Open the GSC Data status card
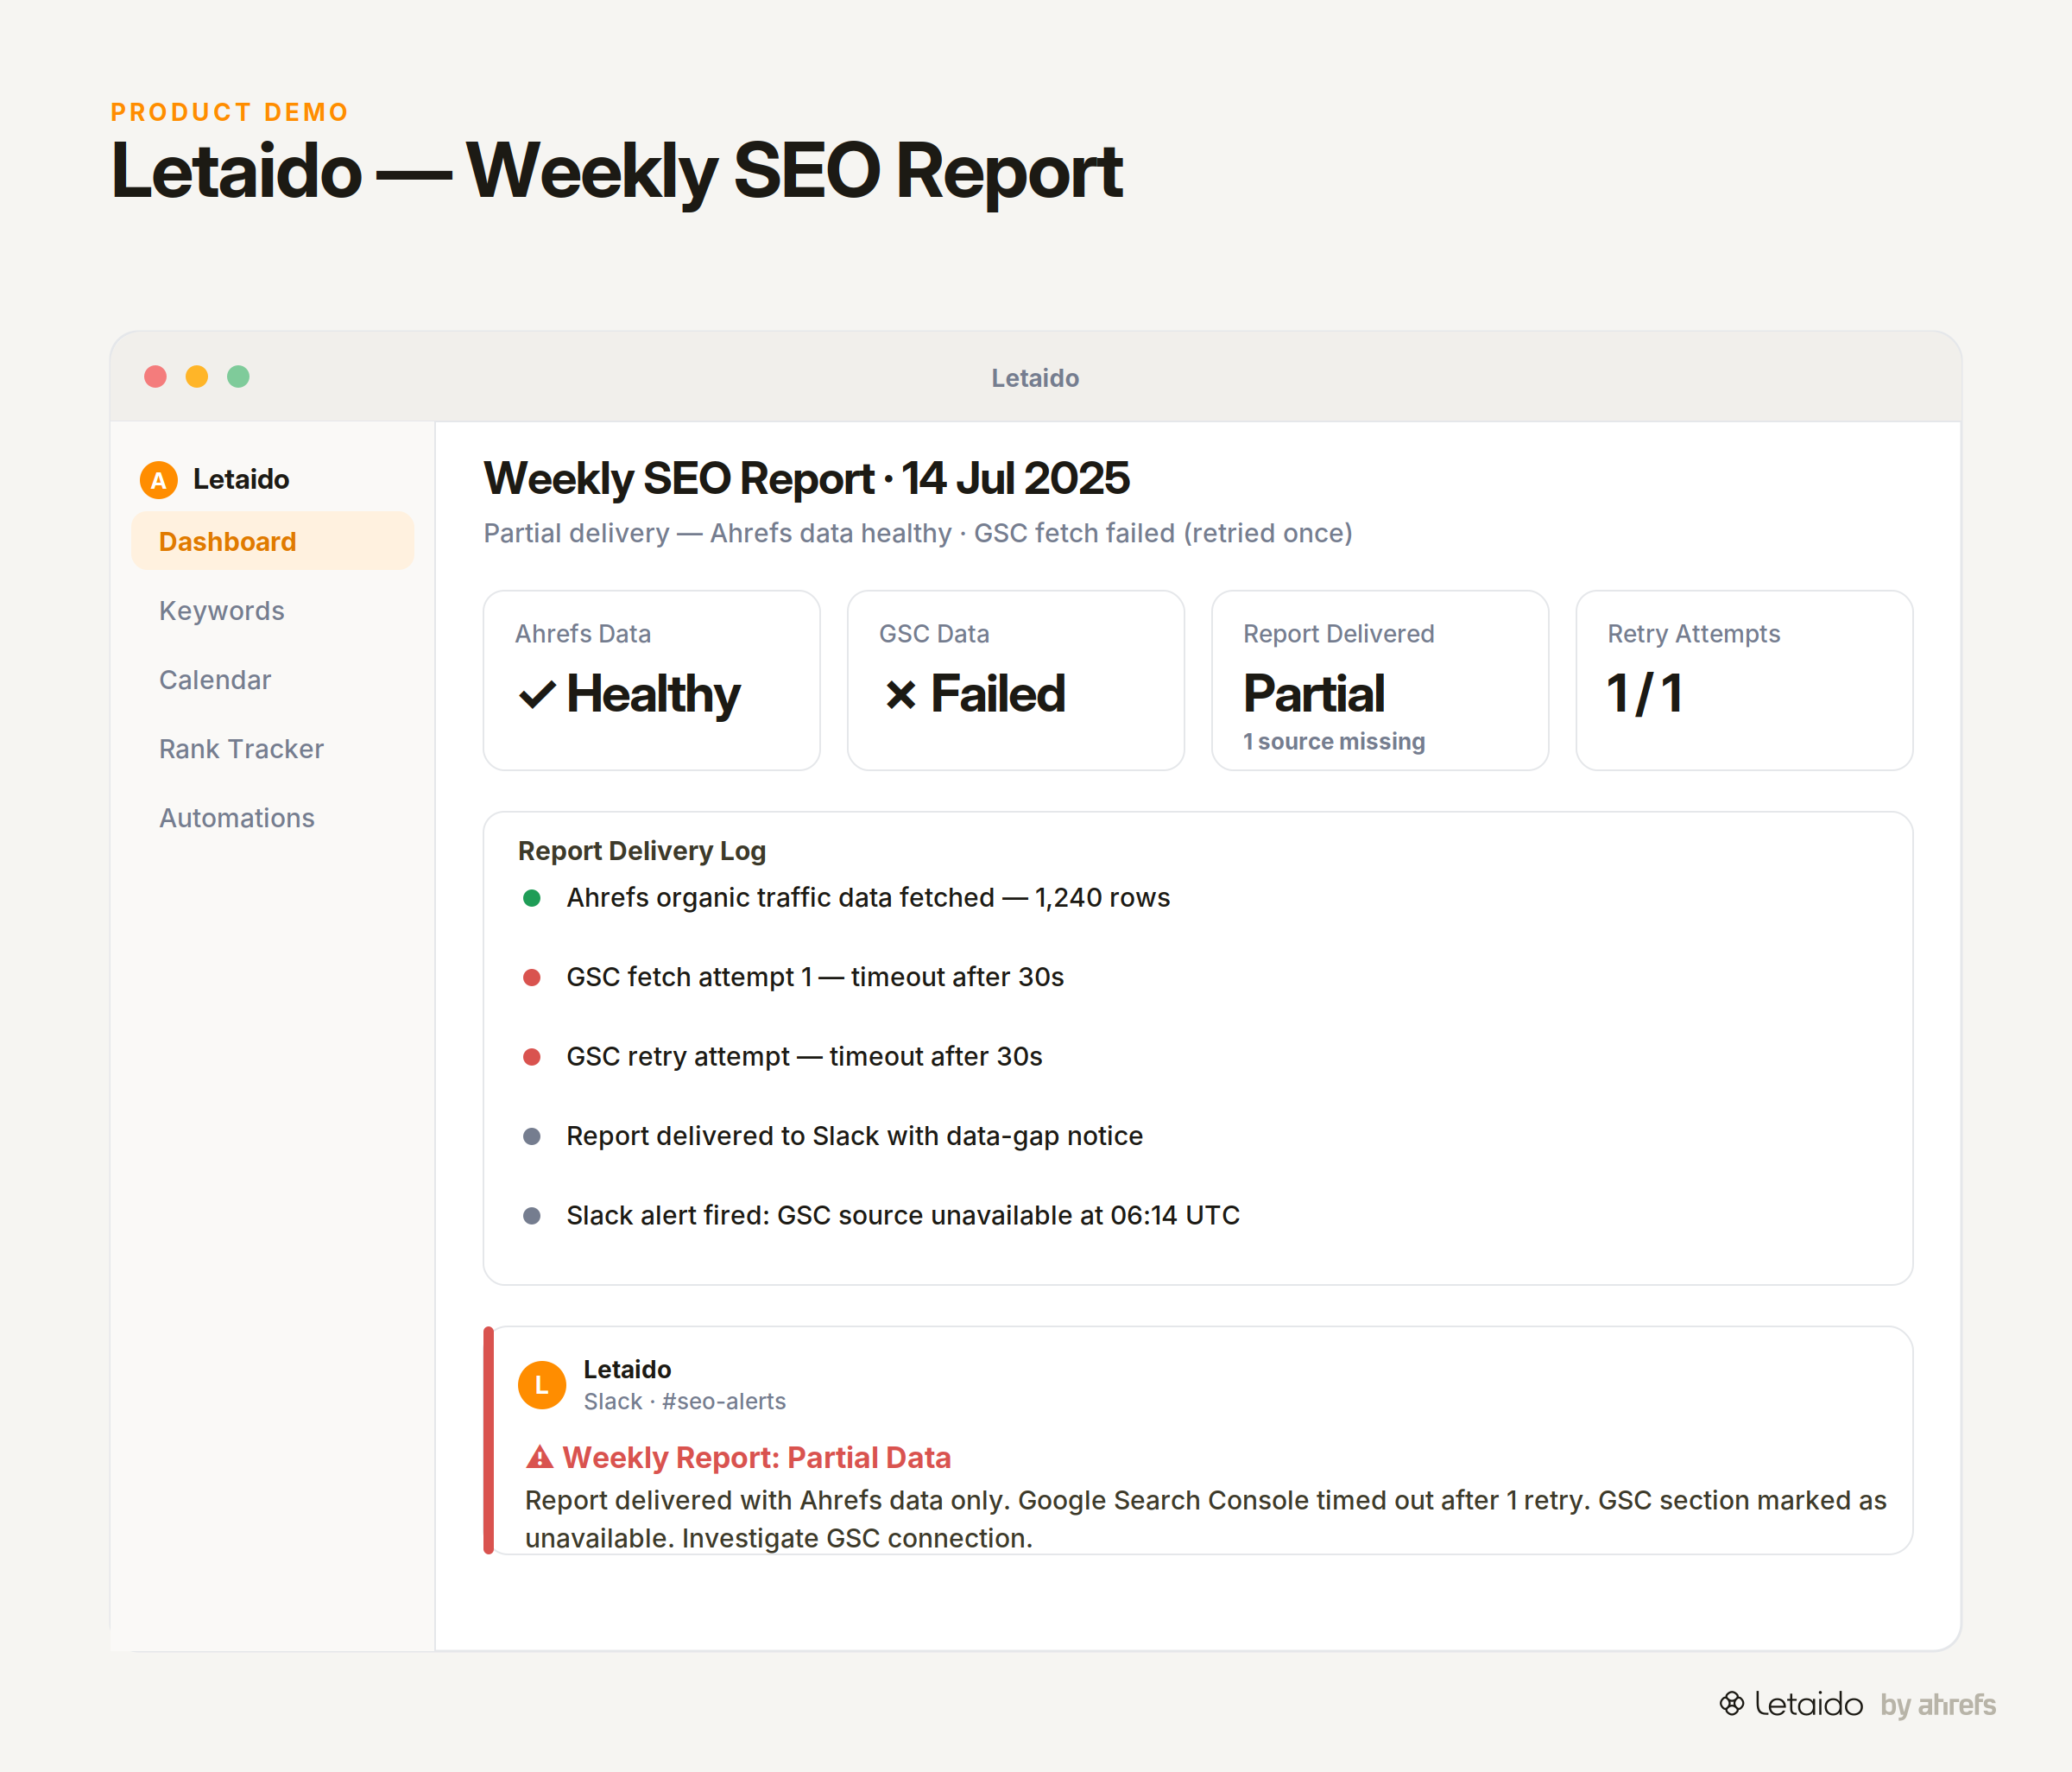This screenshot has width=2072, height=1772. pos(1016,680)
